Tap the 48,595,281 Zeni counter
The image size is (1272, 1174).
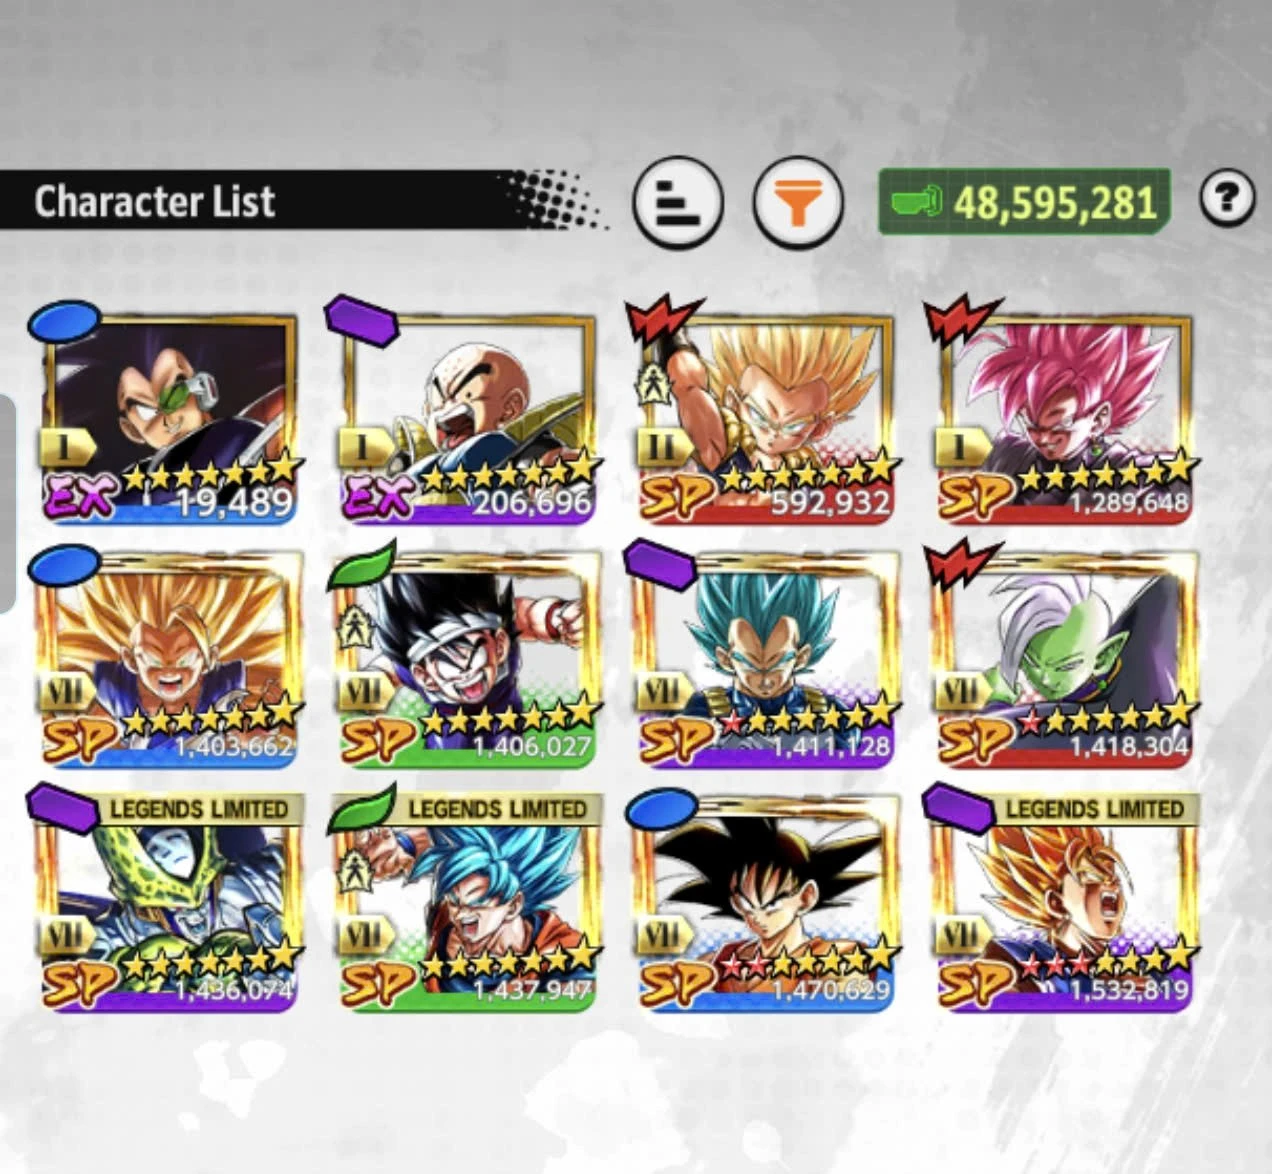tap(1055, 203)
